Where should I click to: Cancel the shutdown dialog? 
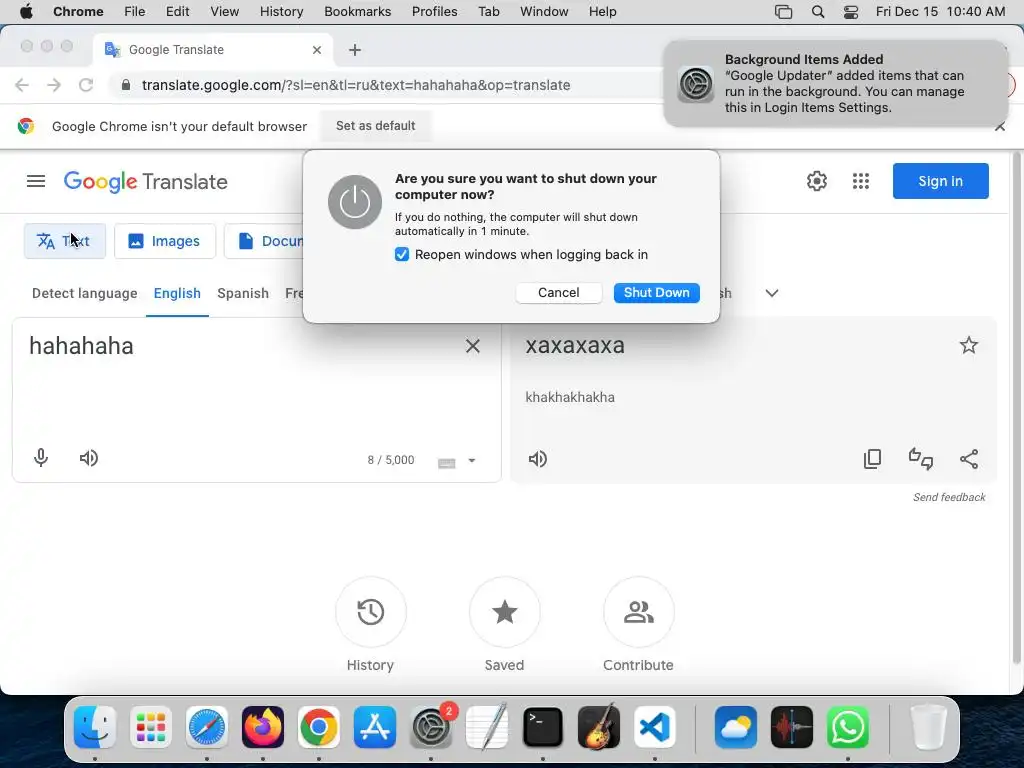pos(558,293)
